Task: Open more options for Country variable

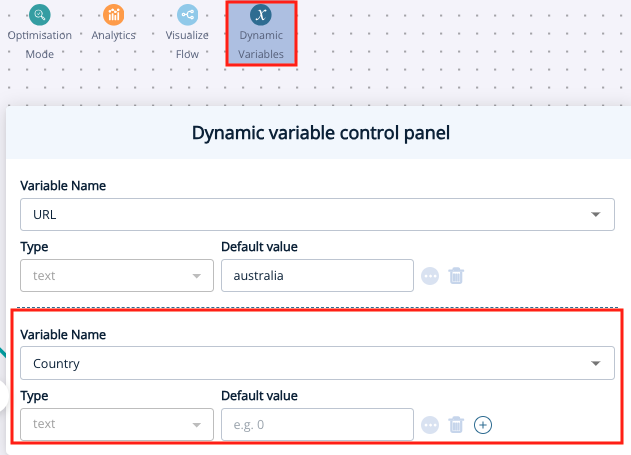Action: (430, 425)
